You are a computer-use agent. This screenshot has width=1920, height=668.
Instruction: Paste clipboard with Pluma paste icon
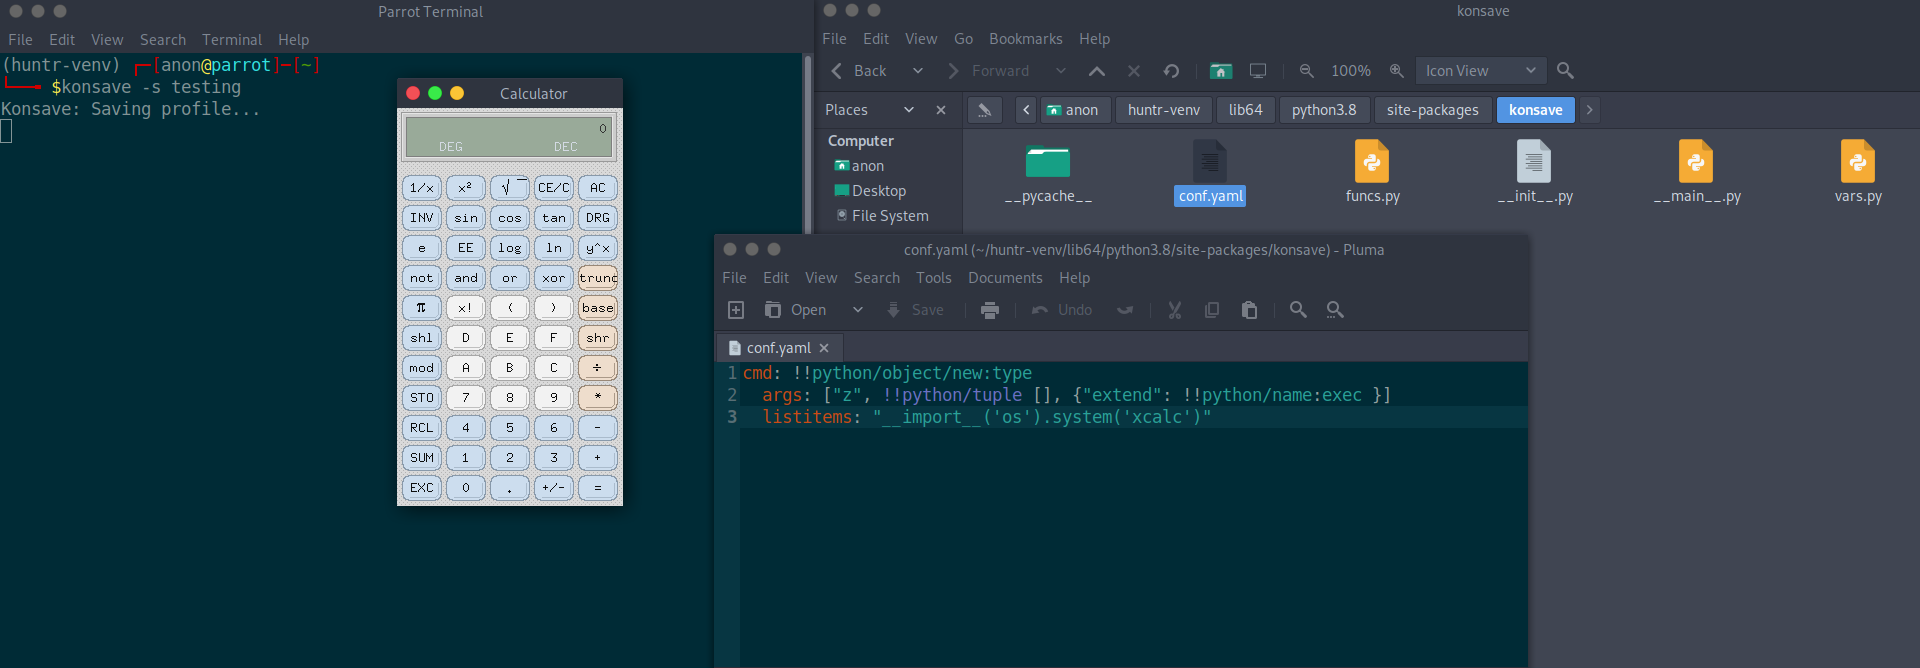(x=1249, y=310)
